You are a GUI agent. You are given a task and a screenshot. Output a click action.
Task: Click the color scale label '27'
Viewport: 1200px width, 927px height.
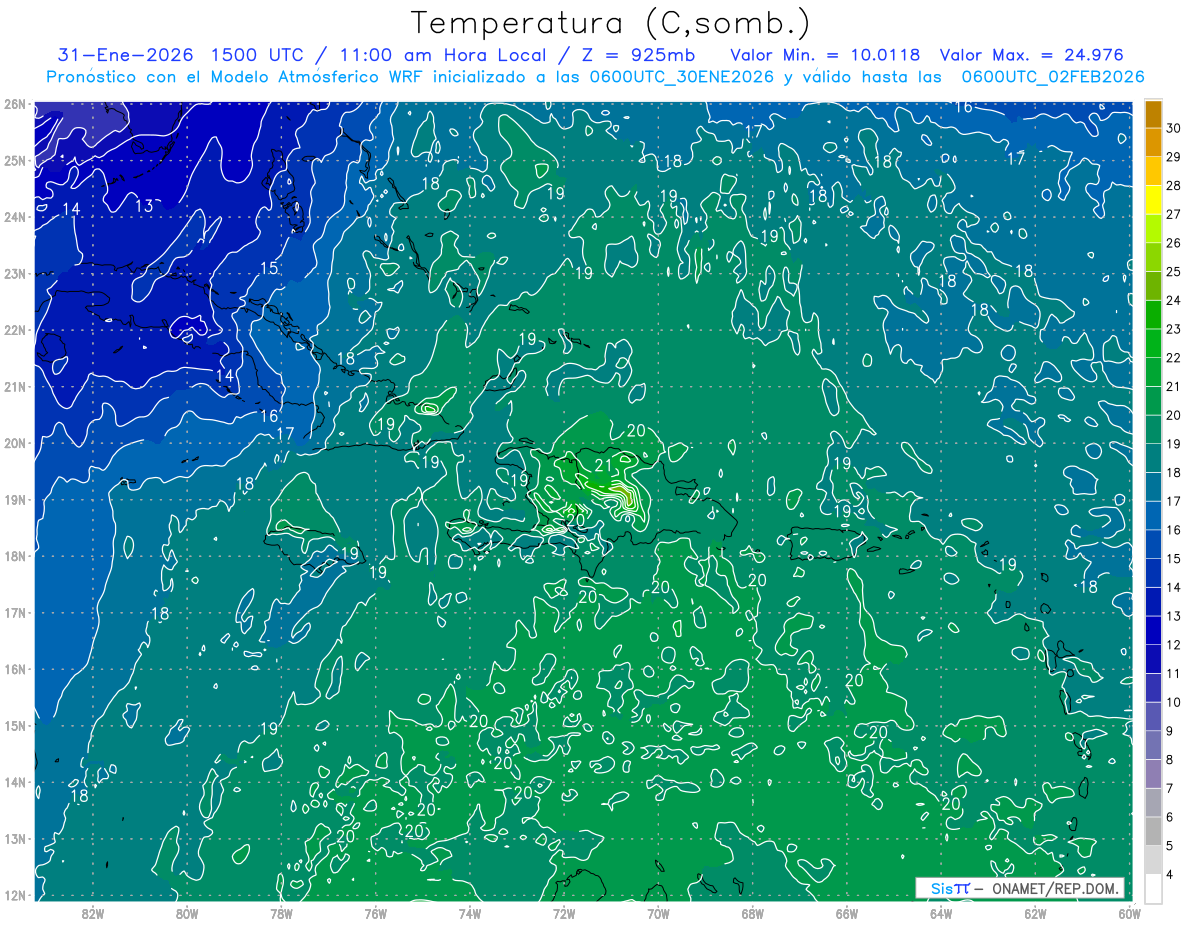1173,214
